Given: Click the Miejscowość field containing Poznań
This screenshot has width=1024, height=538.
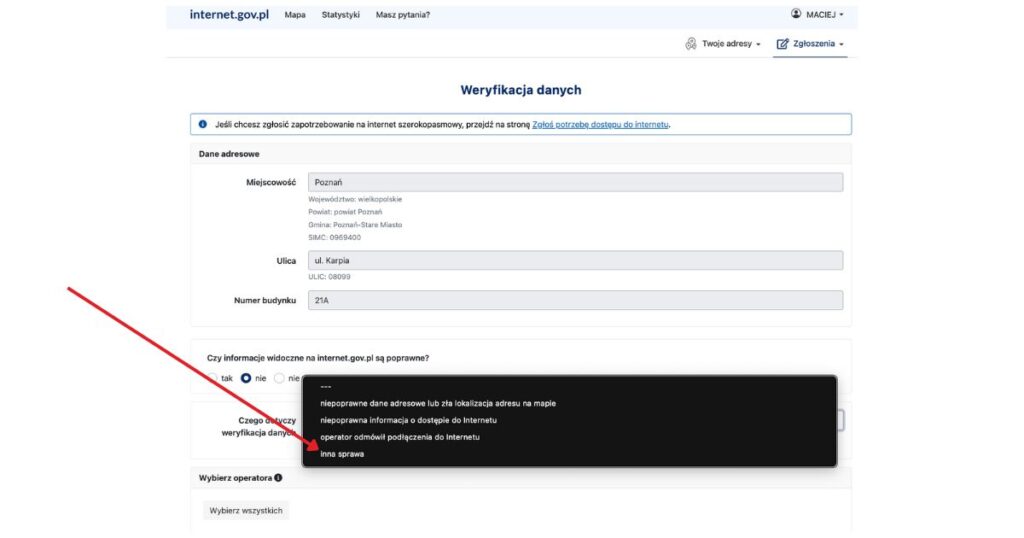Looking at the screenshot, I should [x=575, y=182].
